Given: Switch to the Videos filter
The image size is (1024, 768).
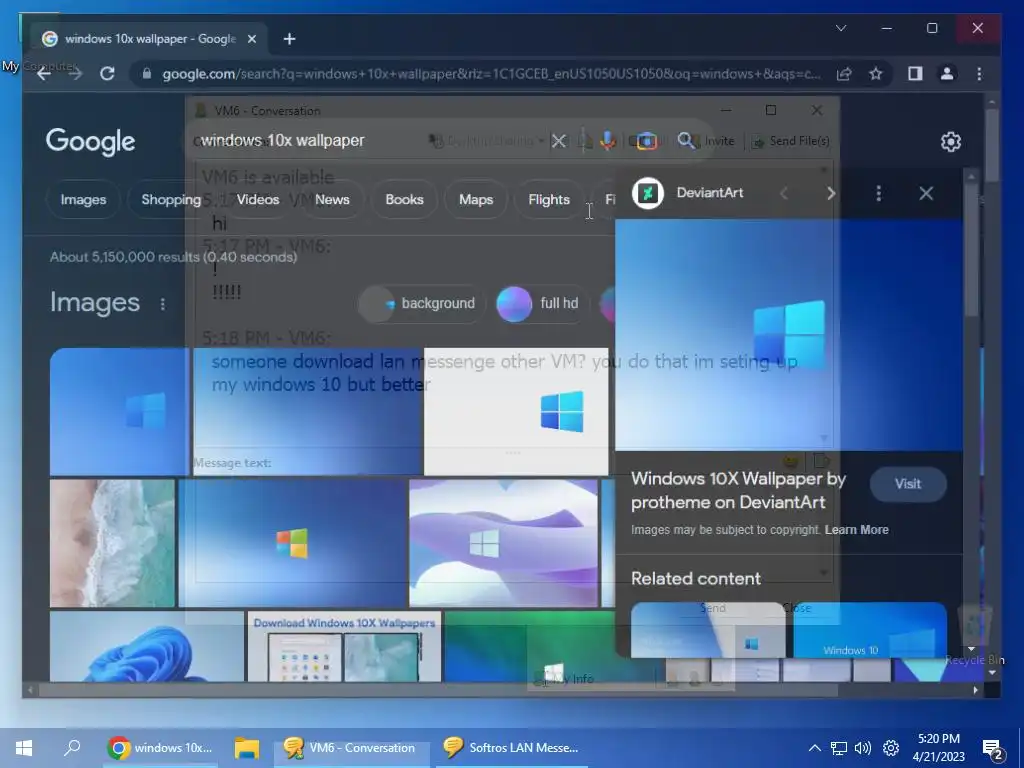Looking at the screenshot, I should click(x=257, y=200).
